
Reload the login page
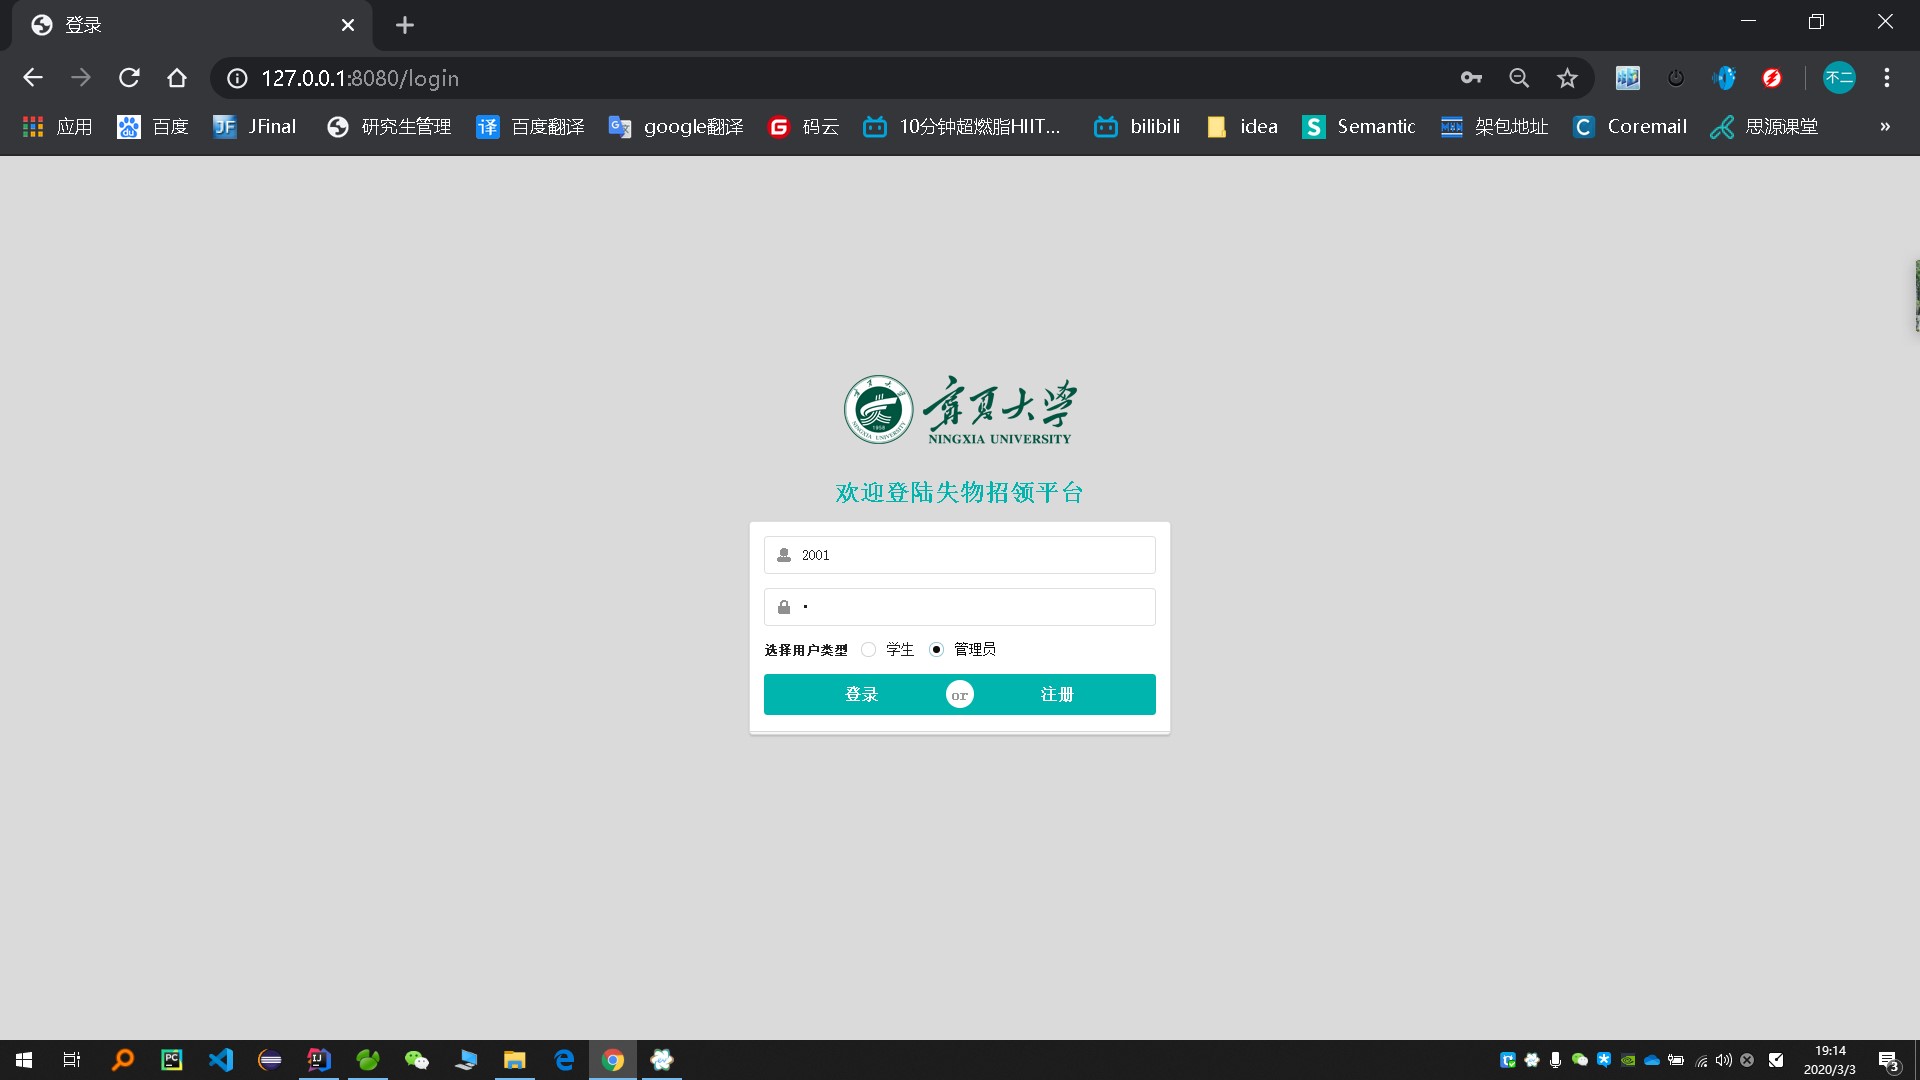click(x=129, y=78)
